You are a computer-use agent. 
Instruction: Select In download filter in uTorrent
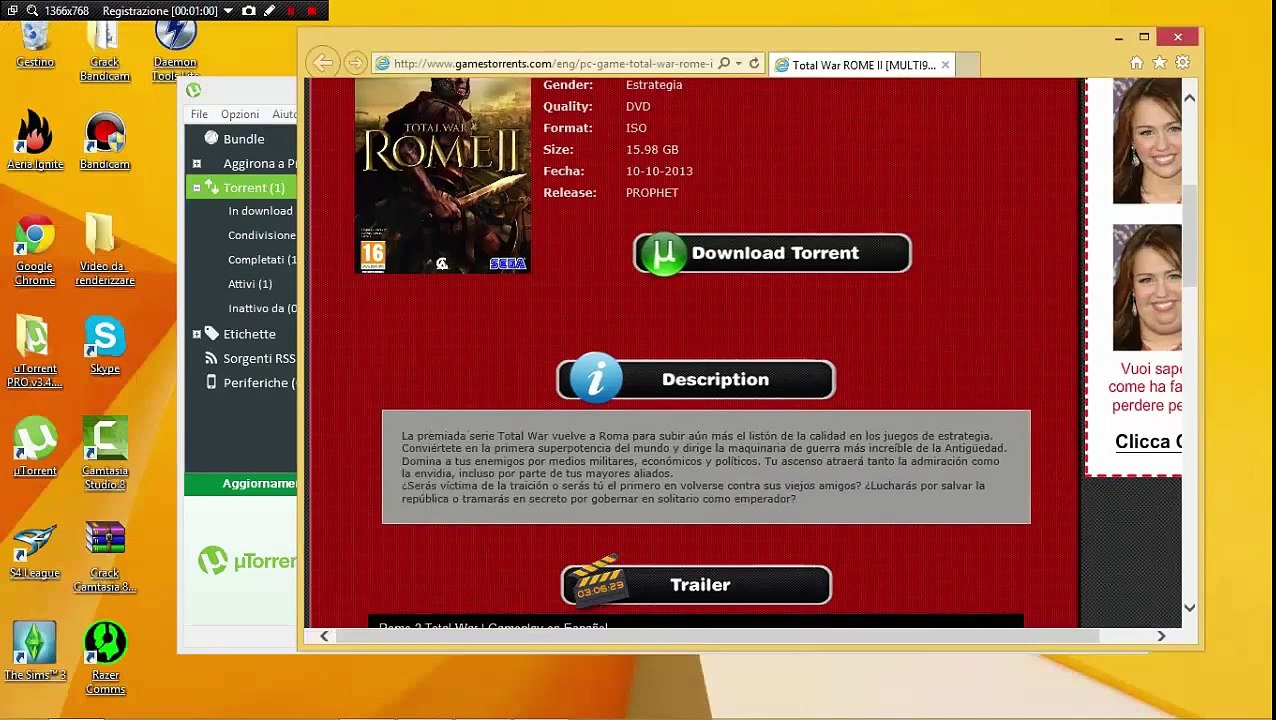tap(260, 211)
